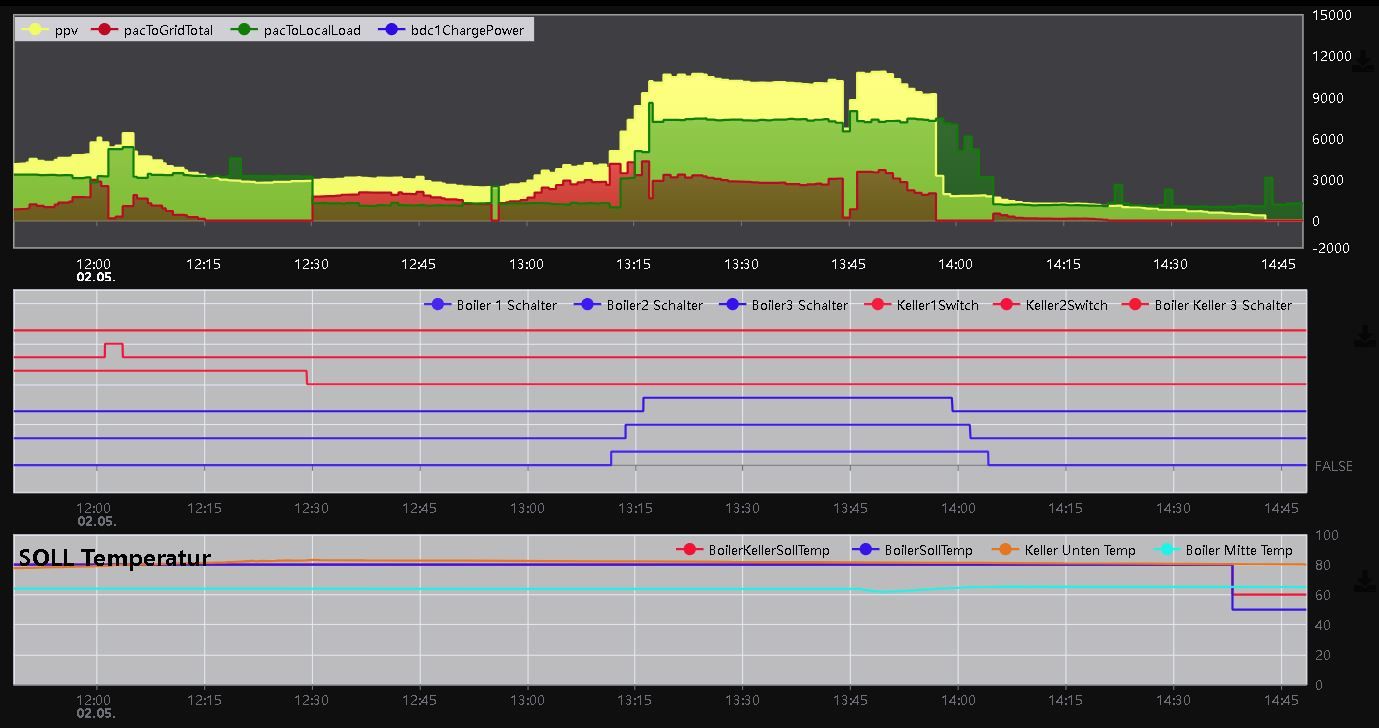Click 13:00 label under the temperature chart
The image size is (1379, 728).
pyautogui.click(x=527, y=700)
